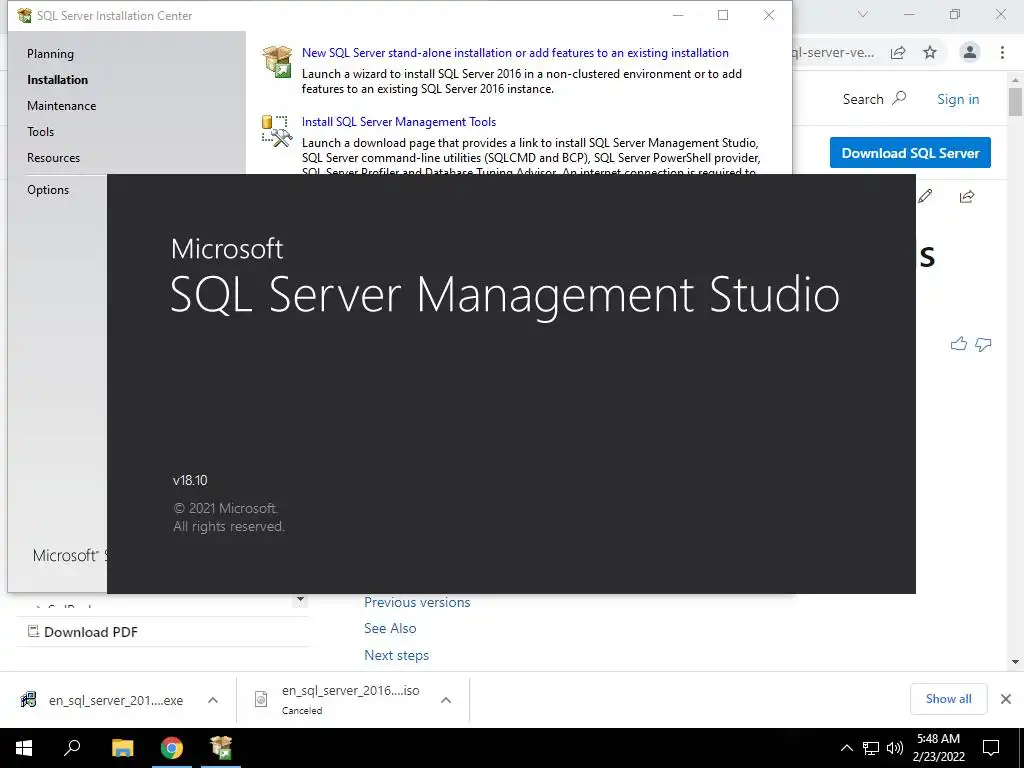Screen dimensions: 1024x768
Task: Open File Explorer from taskbar
Action: pyautogui.click(x=122, y=748)
